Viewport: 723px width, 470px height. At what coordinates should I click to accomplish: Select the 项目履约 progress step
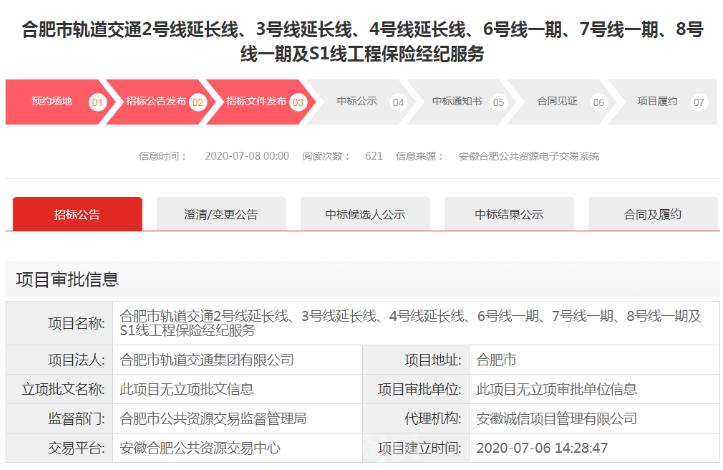click(x=657, y=101)
